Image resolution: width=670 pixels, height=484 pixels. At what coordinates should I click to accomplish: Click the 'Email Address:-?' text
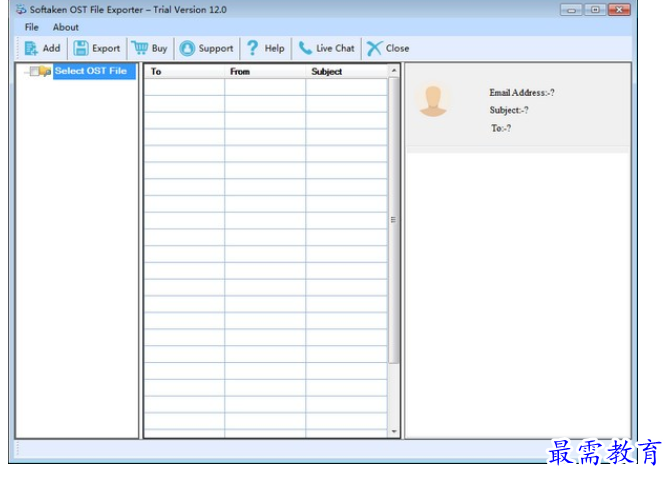[x=522, y=92]
